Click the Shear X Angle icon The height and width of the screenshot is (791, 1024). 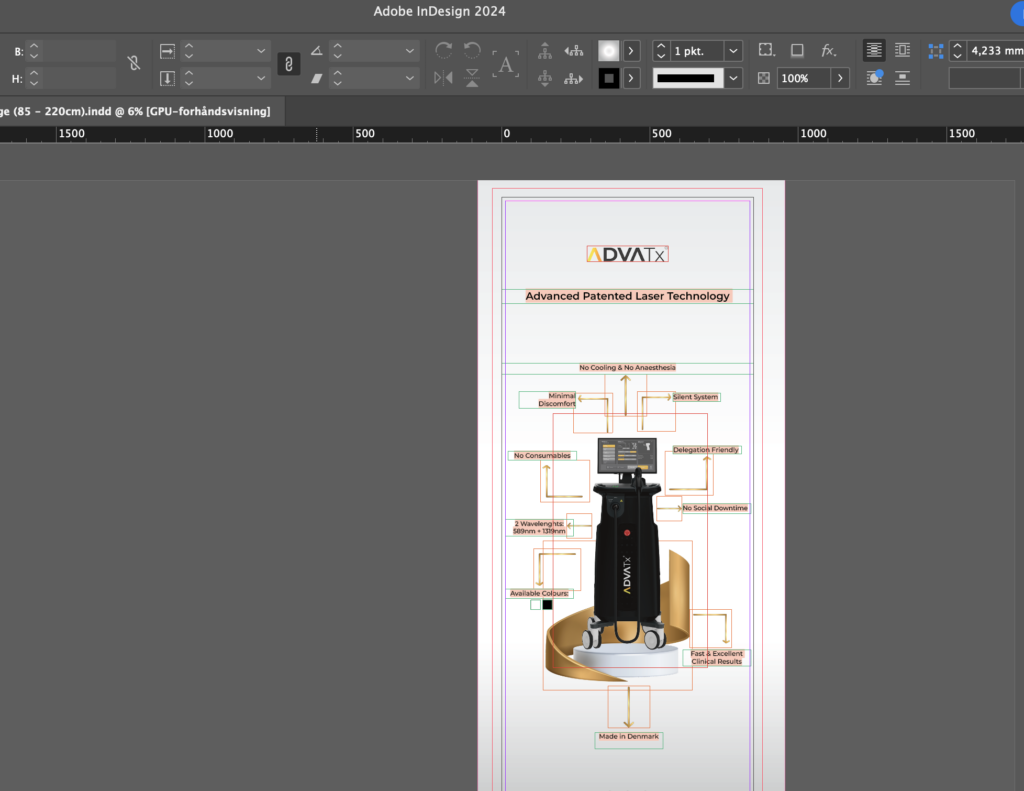(x=316, y=78)
